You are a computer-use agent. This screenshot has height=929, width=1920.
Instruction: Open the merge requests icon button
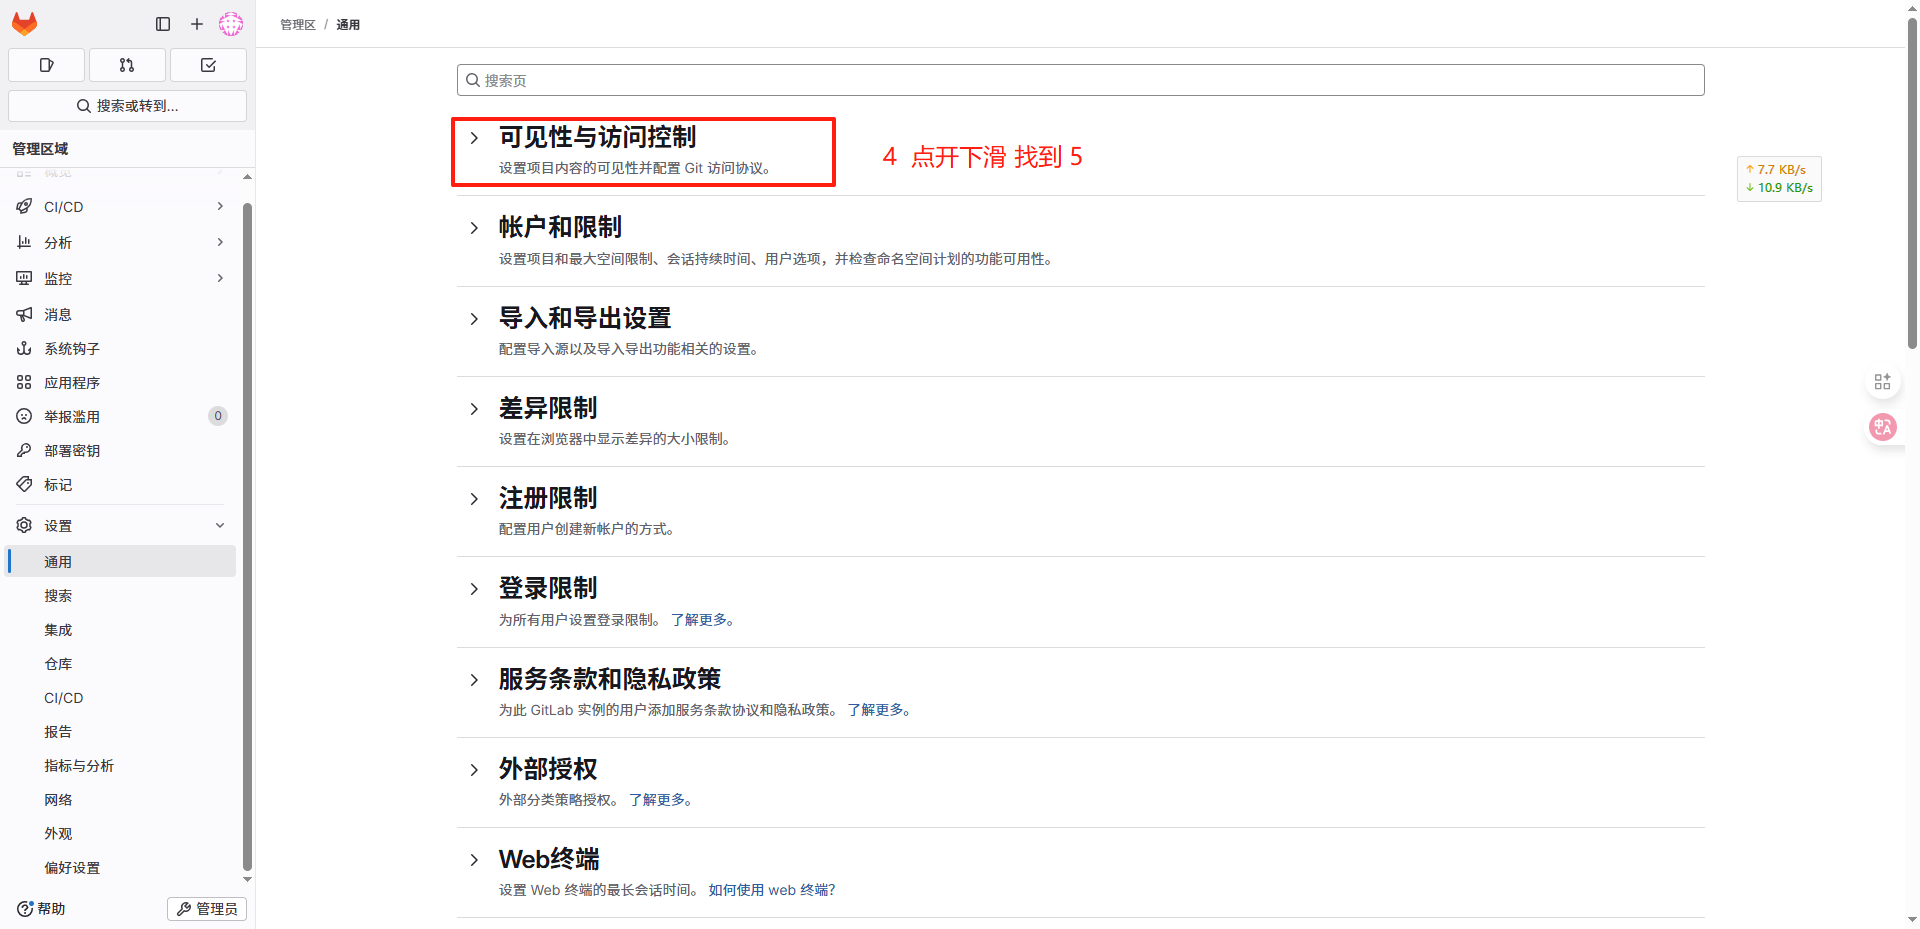127,65
